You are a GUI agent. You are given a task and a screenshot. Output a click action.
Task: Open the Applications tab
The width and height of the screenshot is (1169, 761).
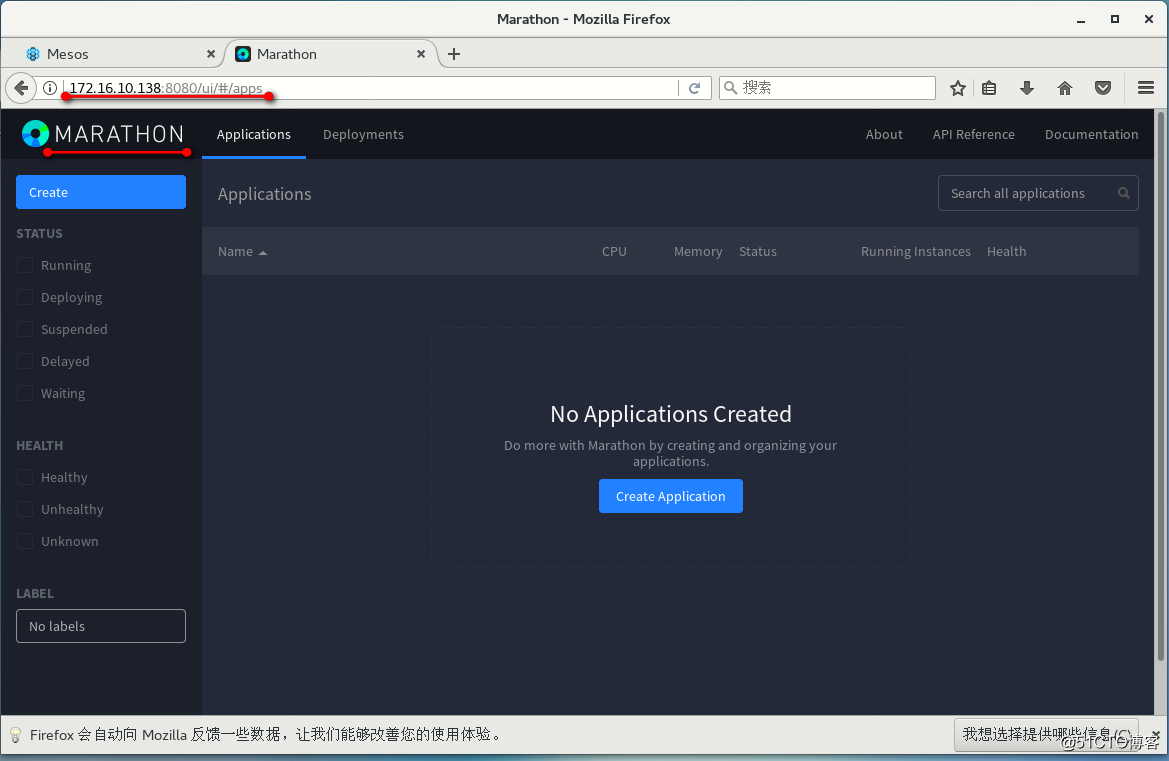pos(253,134)
